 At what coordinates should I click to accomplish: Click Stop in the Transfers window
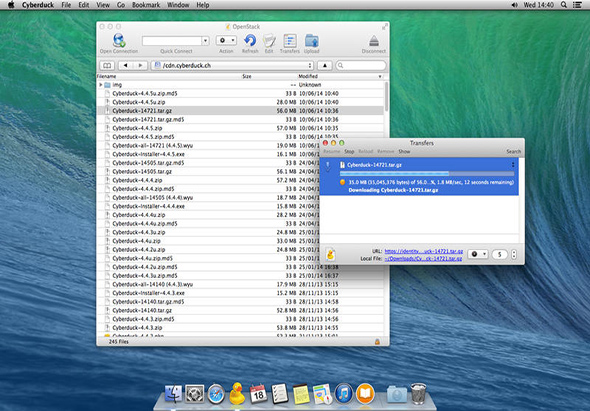pyautogui.click(x=349, y=151)
